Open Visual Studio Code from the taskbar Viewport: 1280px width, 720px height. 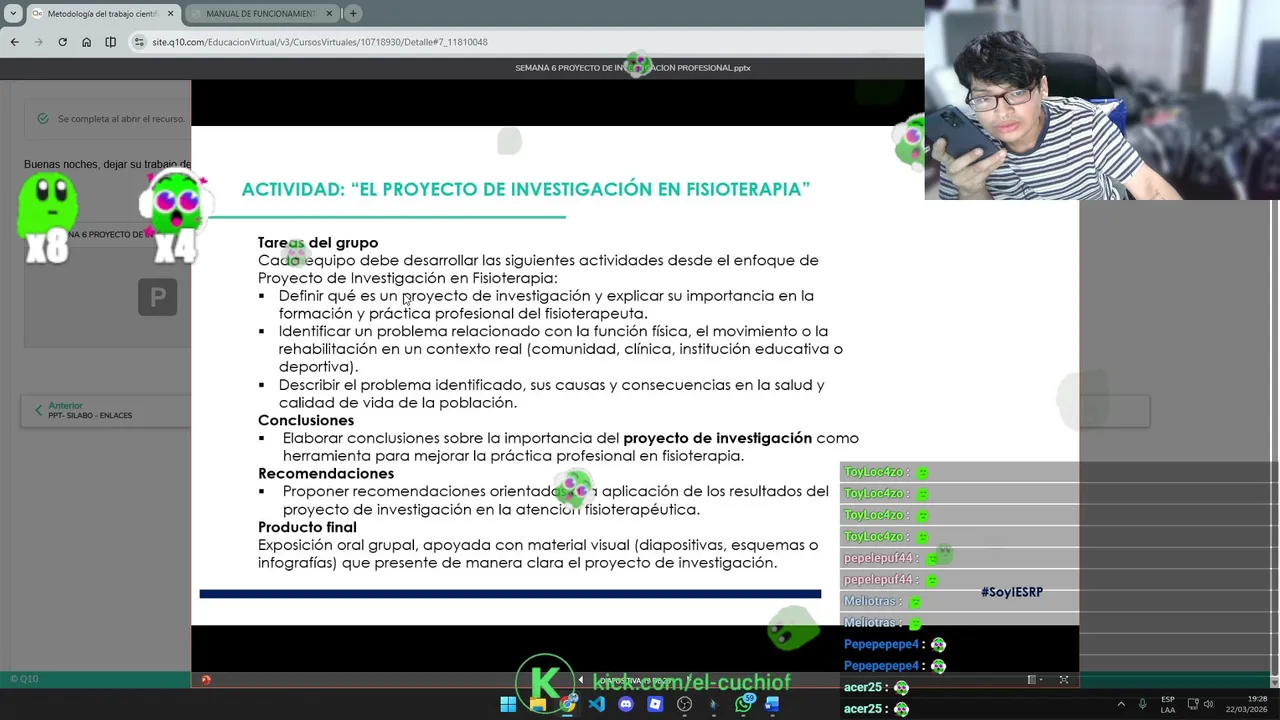coord(597,704)
